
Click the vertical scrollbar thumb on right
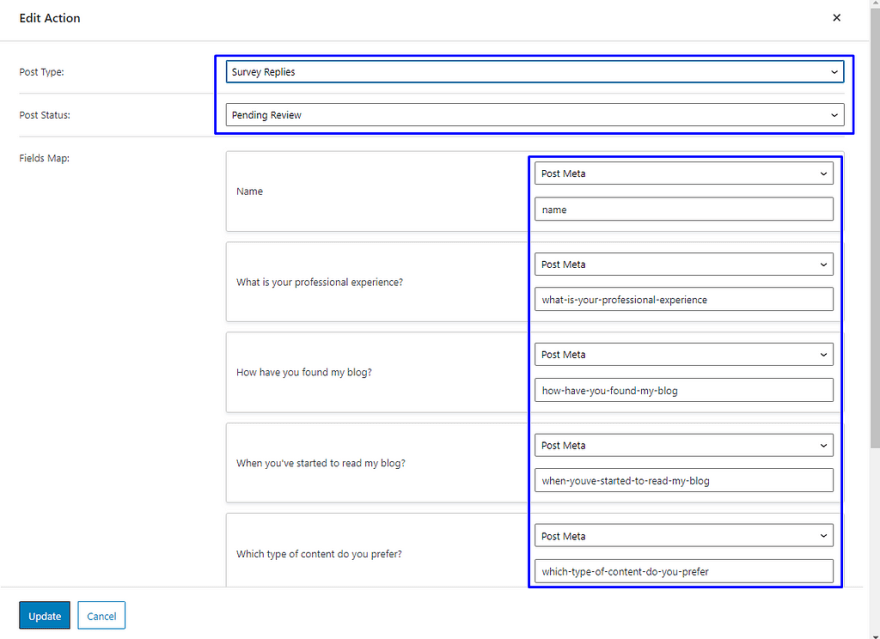tap(875, 227)
